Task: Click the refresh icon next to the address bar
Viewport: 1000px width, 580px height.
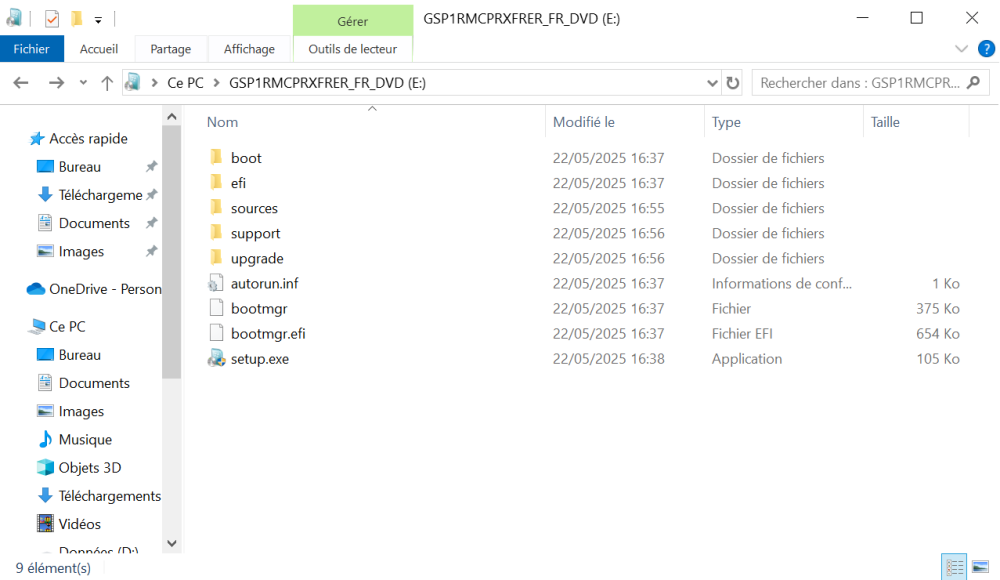Action: pyautogui.click(x=733, y=82)
